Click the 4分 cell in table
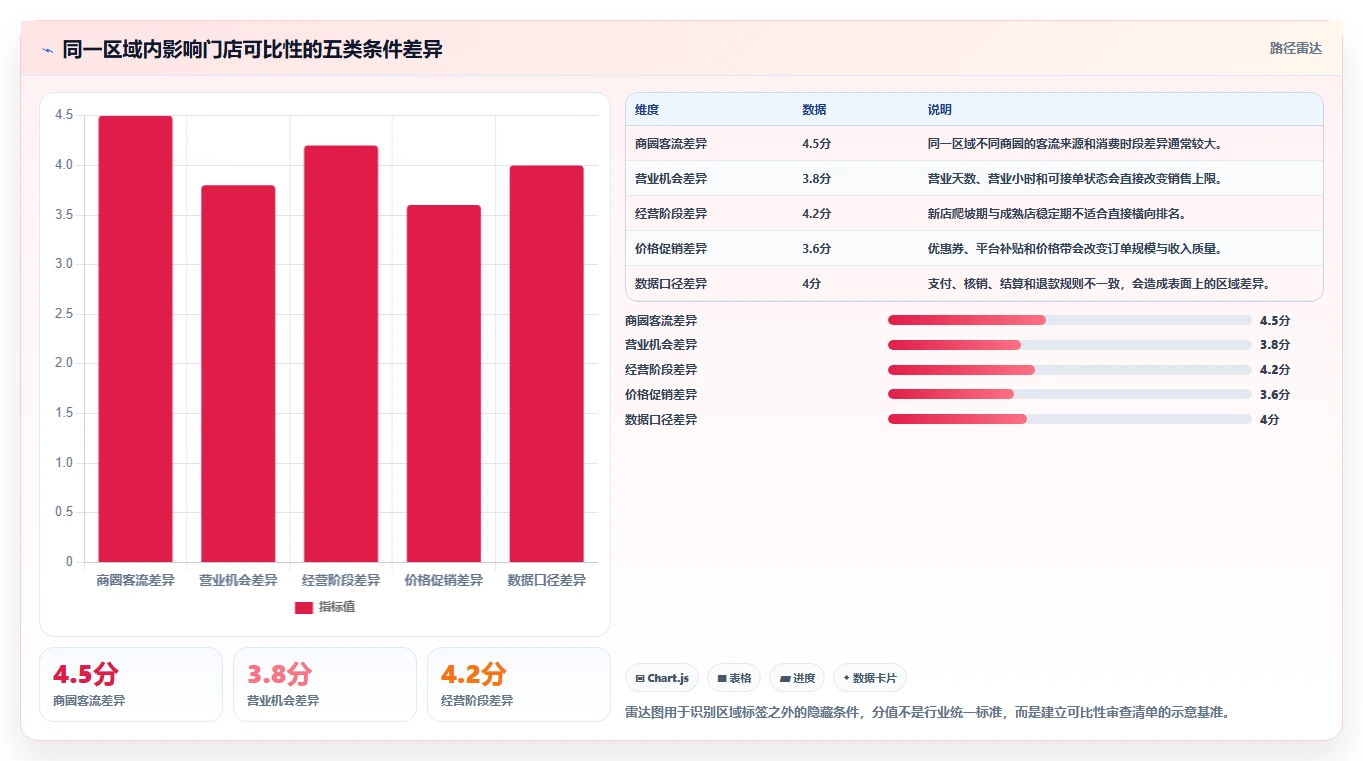 (x=811, y=284)
